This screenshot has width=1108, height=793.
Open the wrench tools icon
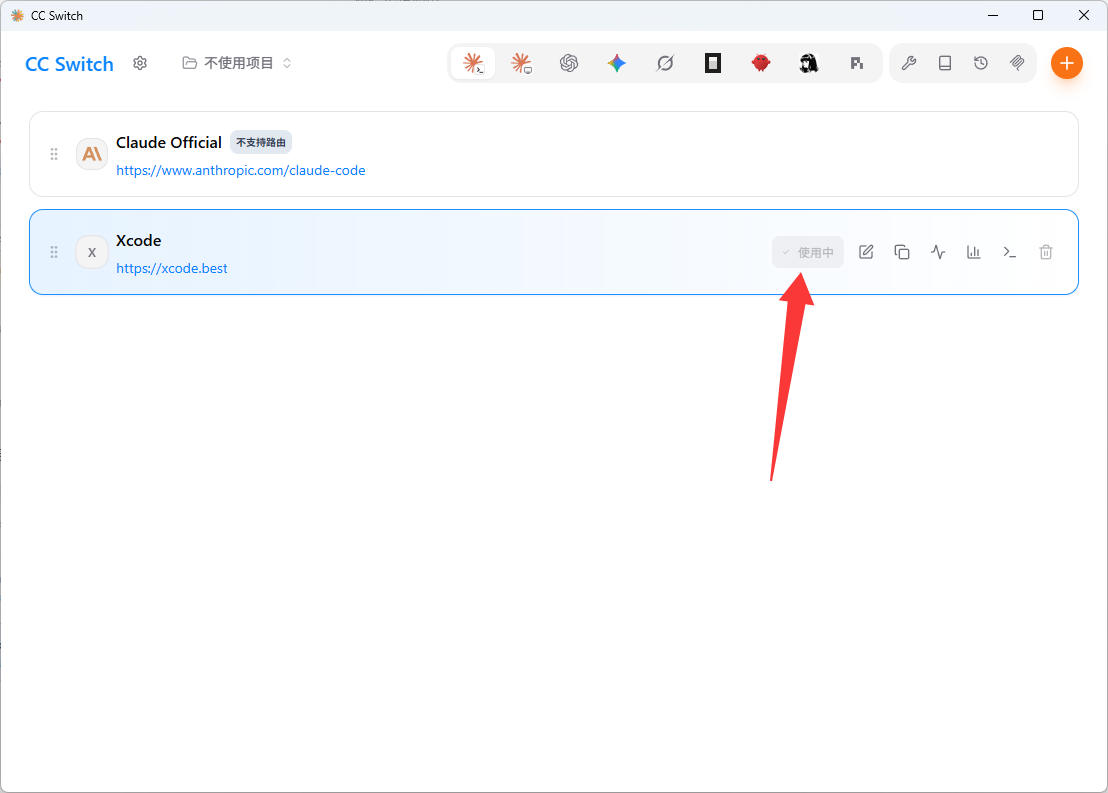[909, 64]
